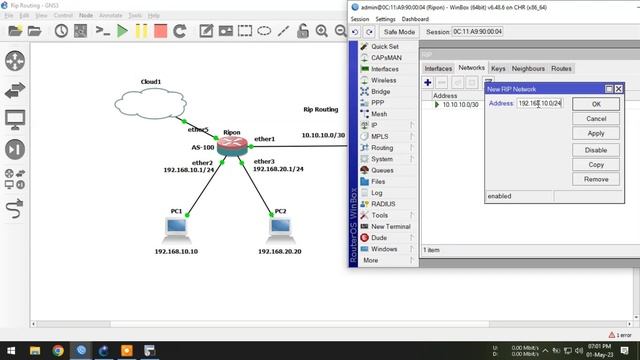This screenshot has height=360, width=640.
Task: Expand the Routing submenu
Action: coord(388,148)
